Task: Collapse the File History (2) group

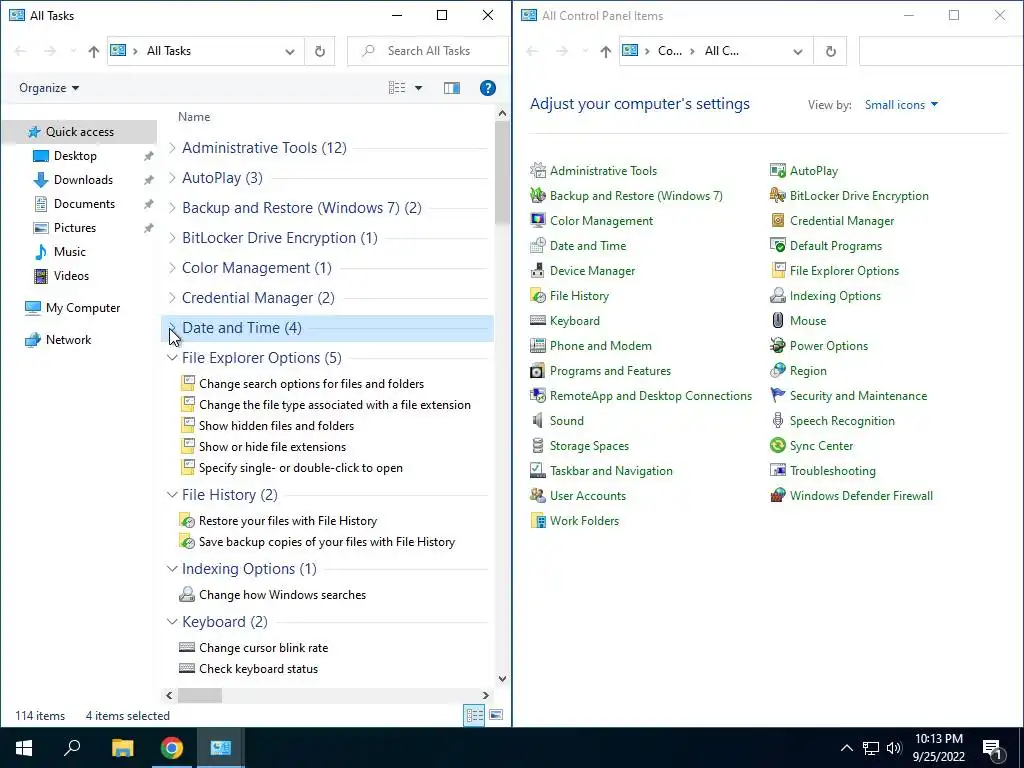Action: pos(172,495)
